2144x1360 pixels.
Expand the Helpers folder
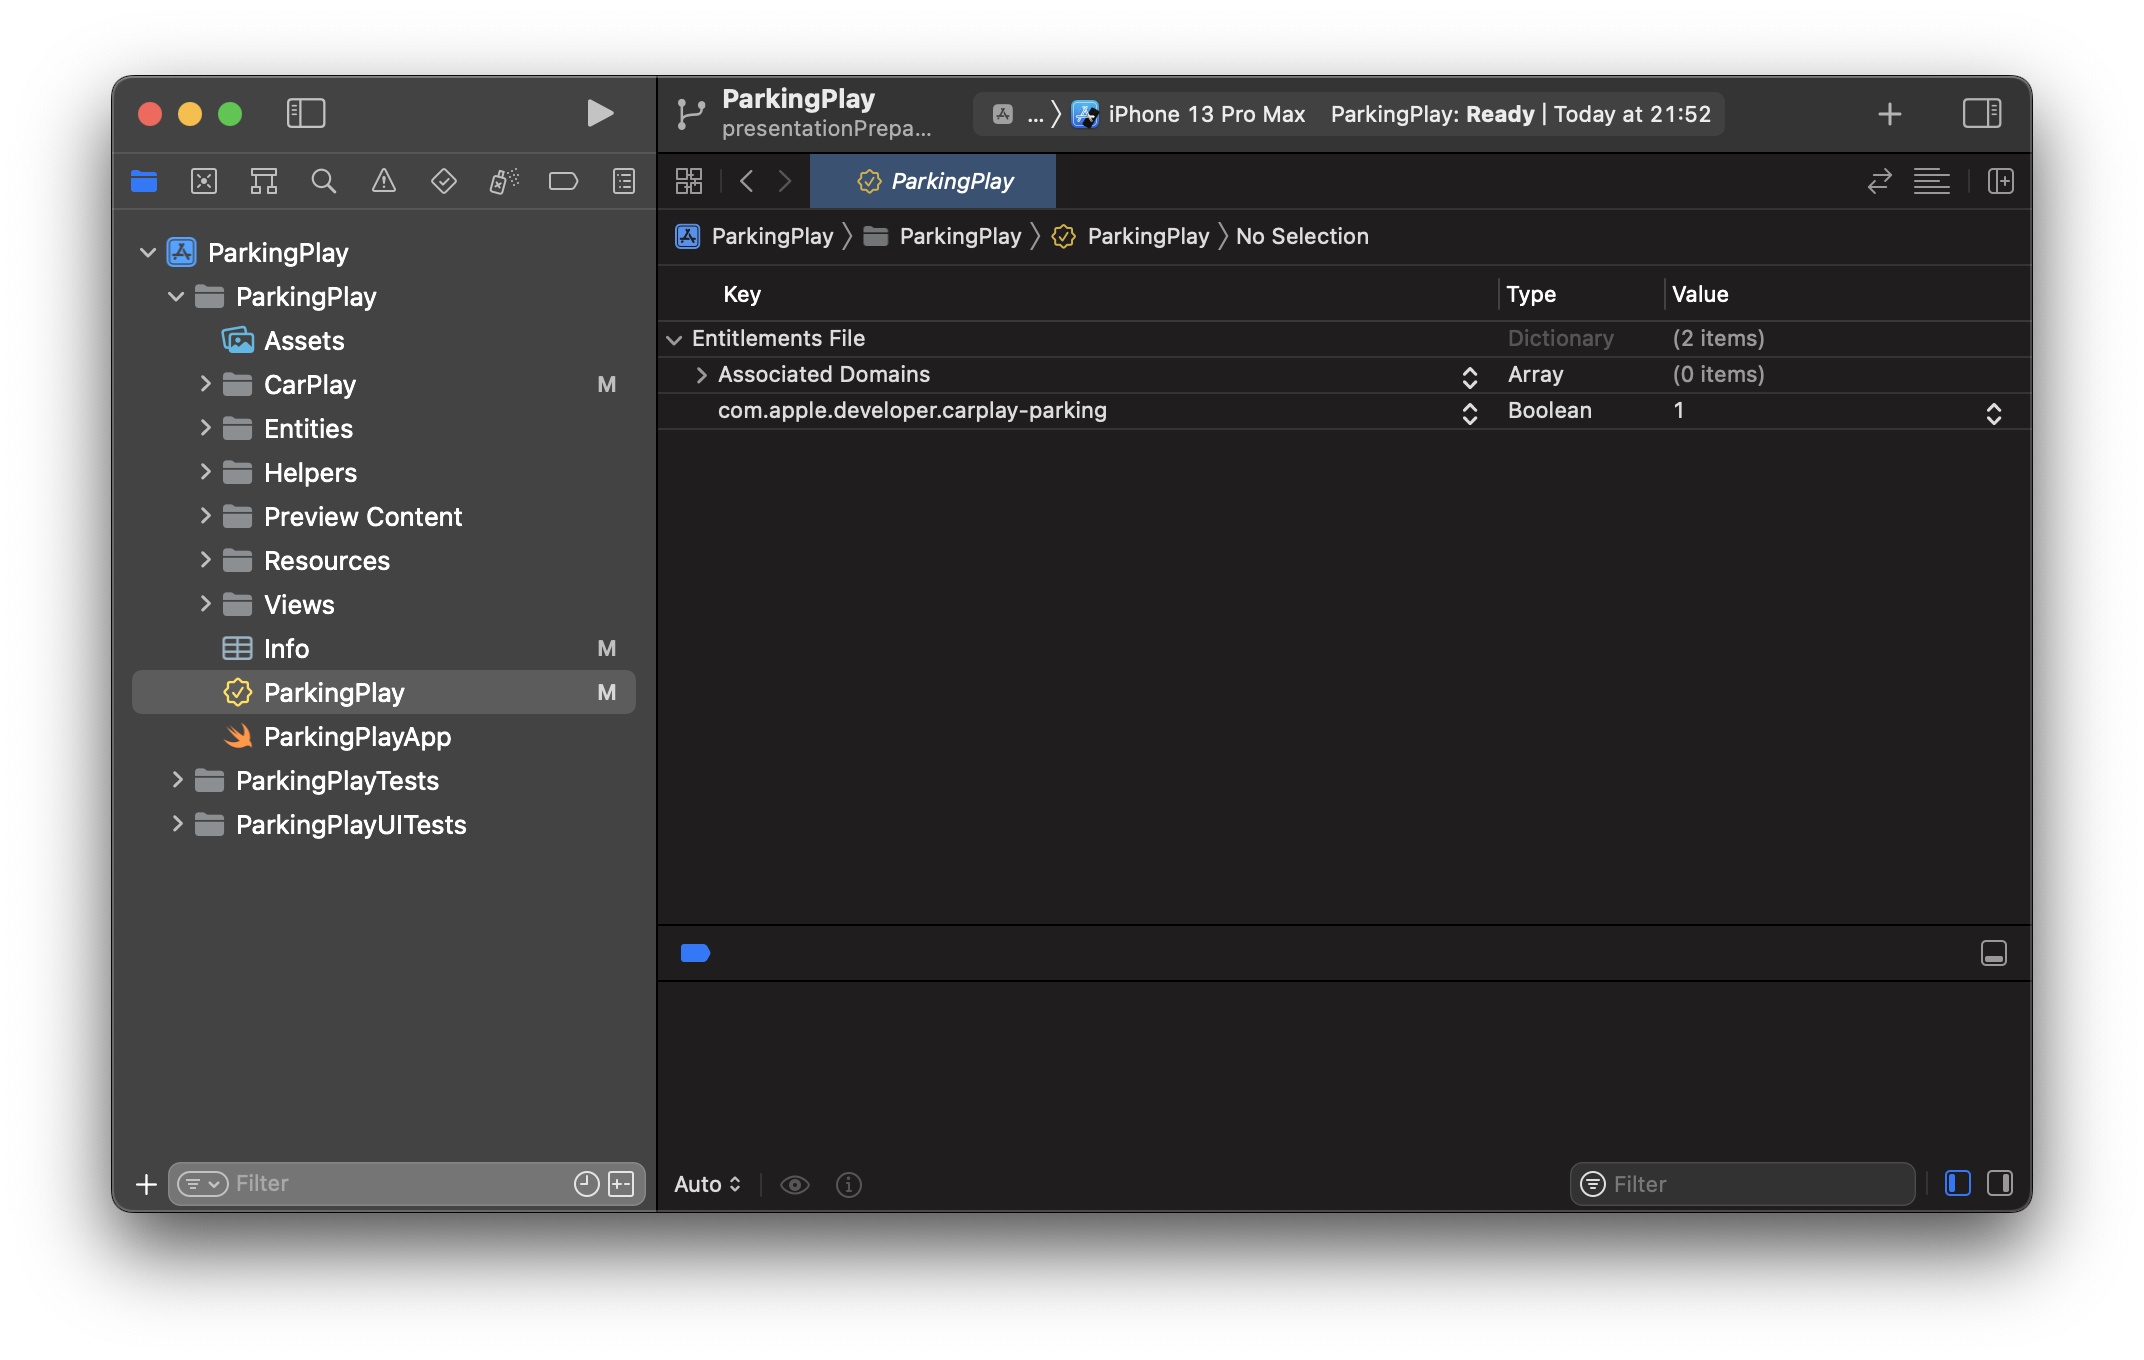click(205, 472)
